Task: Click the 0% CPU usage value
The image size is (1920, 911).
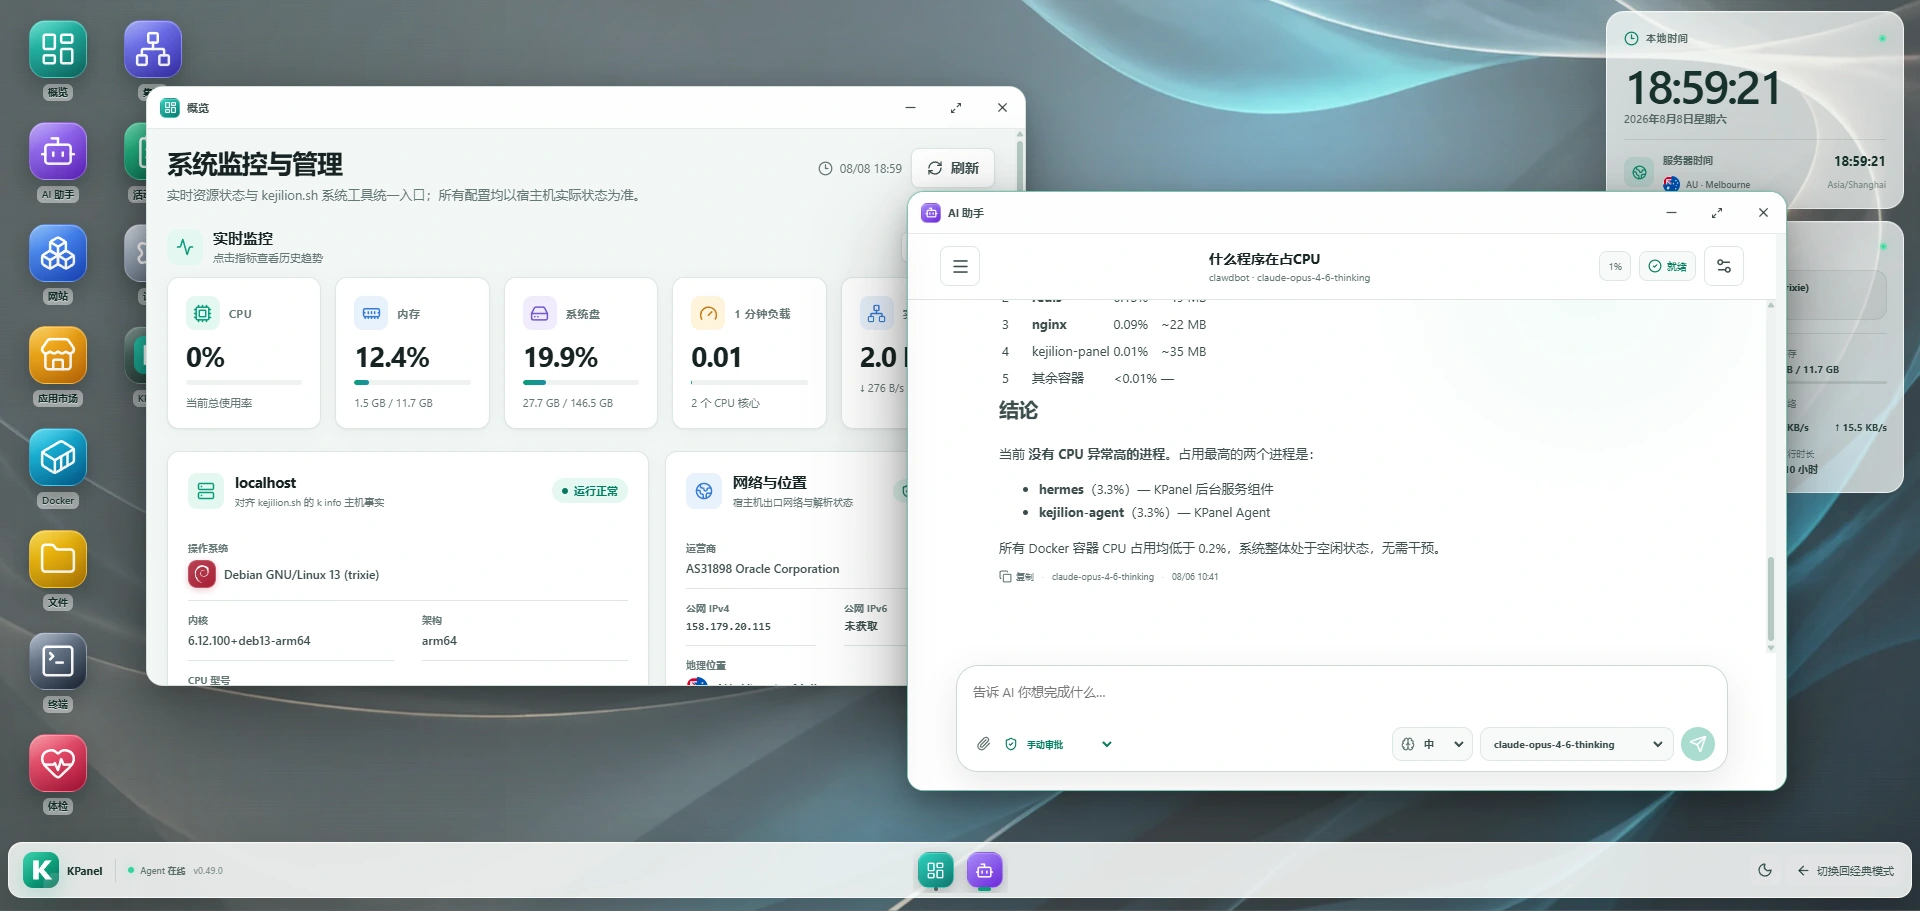Action: 205,358
